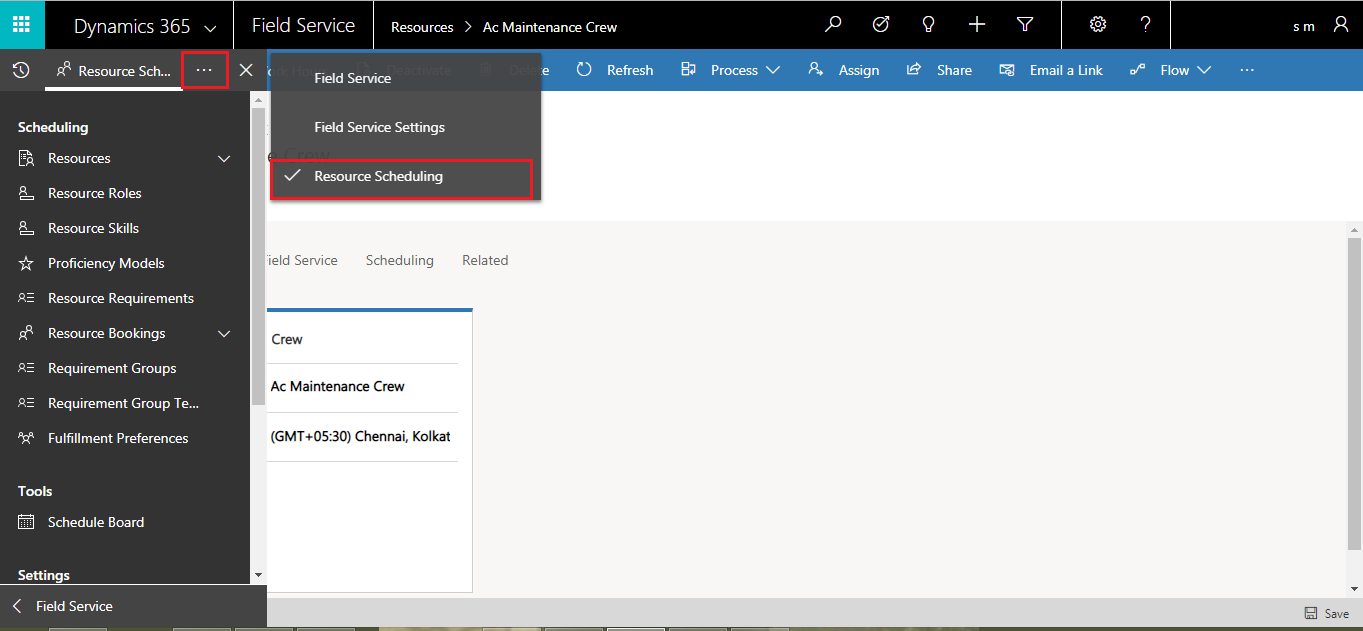Click the Share command

point(939,70)
